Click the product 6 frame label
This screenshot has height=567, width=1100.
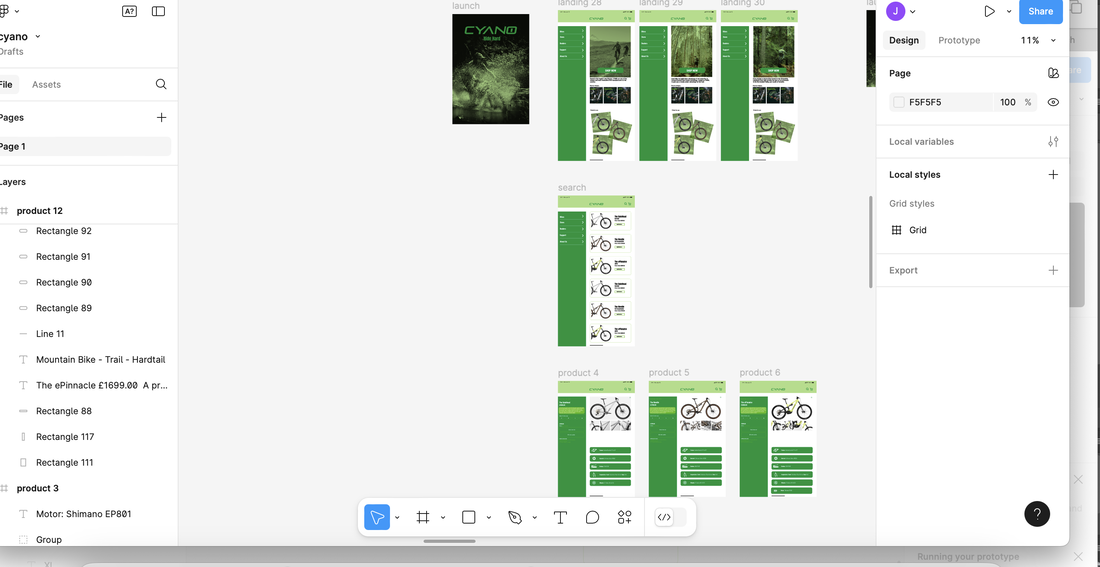pyautogui.click(x=760, y=373)
